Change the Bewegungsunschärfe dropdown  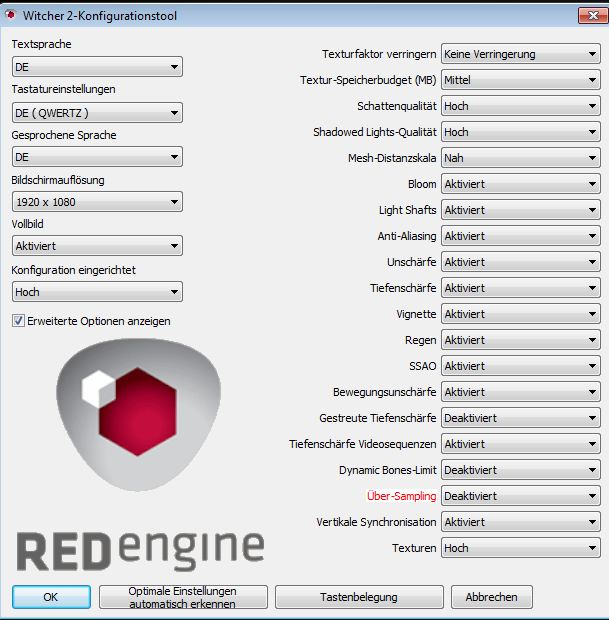click(x=521, y=392)
